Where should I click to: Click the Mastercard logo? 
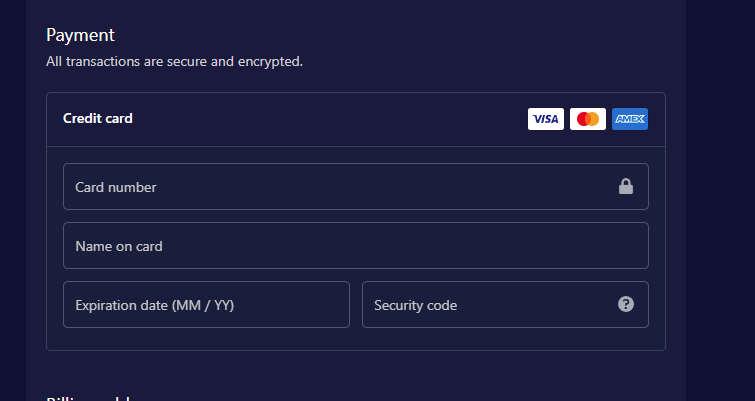tap(588, 119)
